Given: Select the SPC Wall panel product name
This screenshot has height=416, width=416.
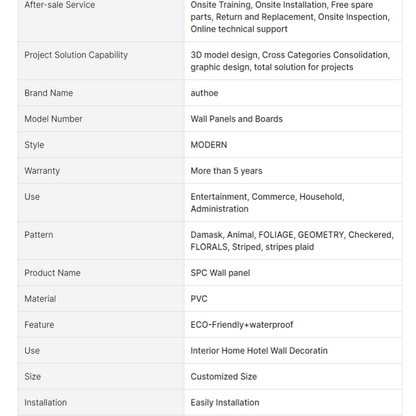Looking at the screenshot, I should (x=220, y=273).
